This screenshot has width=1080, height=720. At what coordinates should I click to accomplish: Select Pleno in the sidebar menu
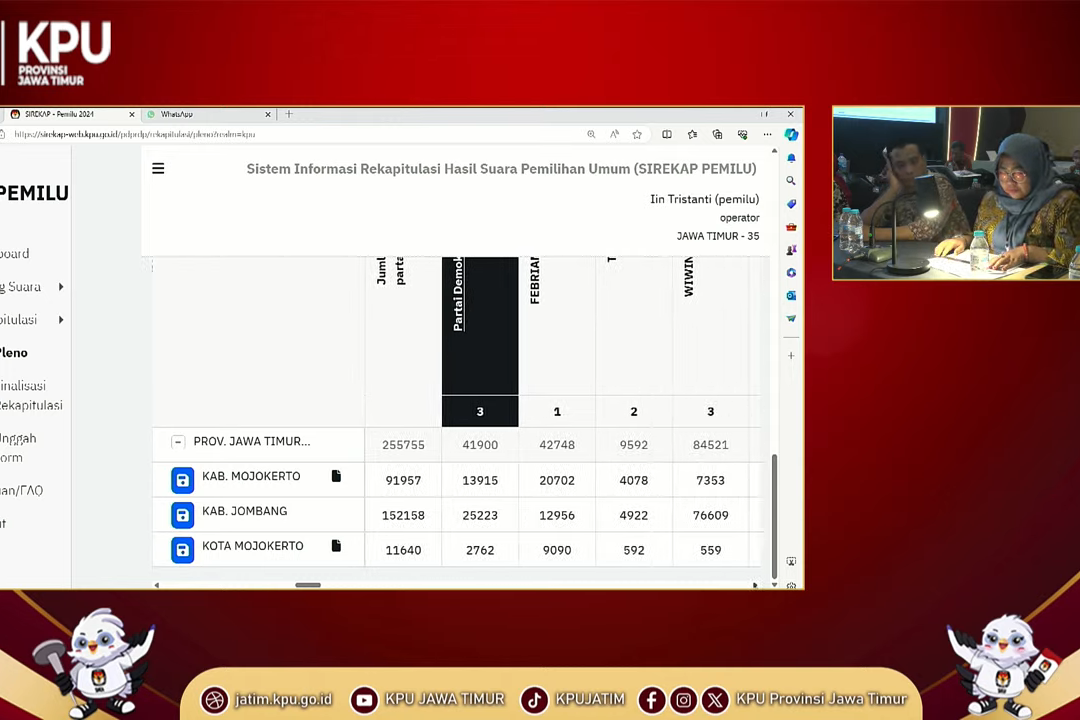(14, 353)
